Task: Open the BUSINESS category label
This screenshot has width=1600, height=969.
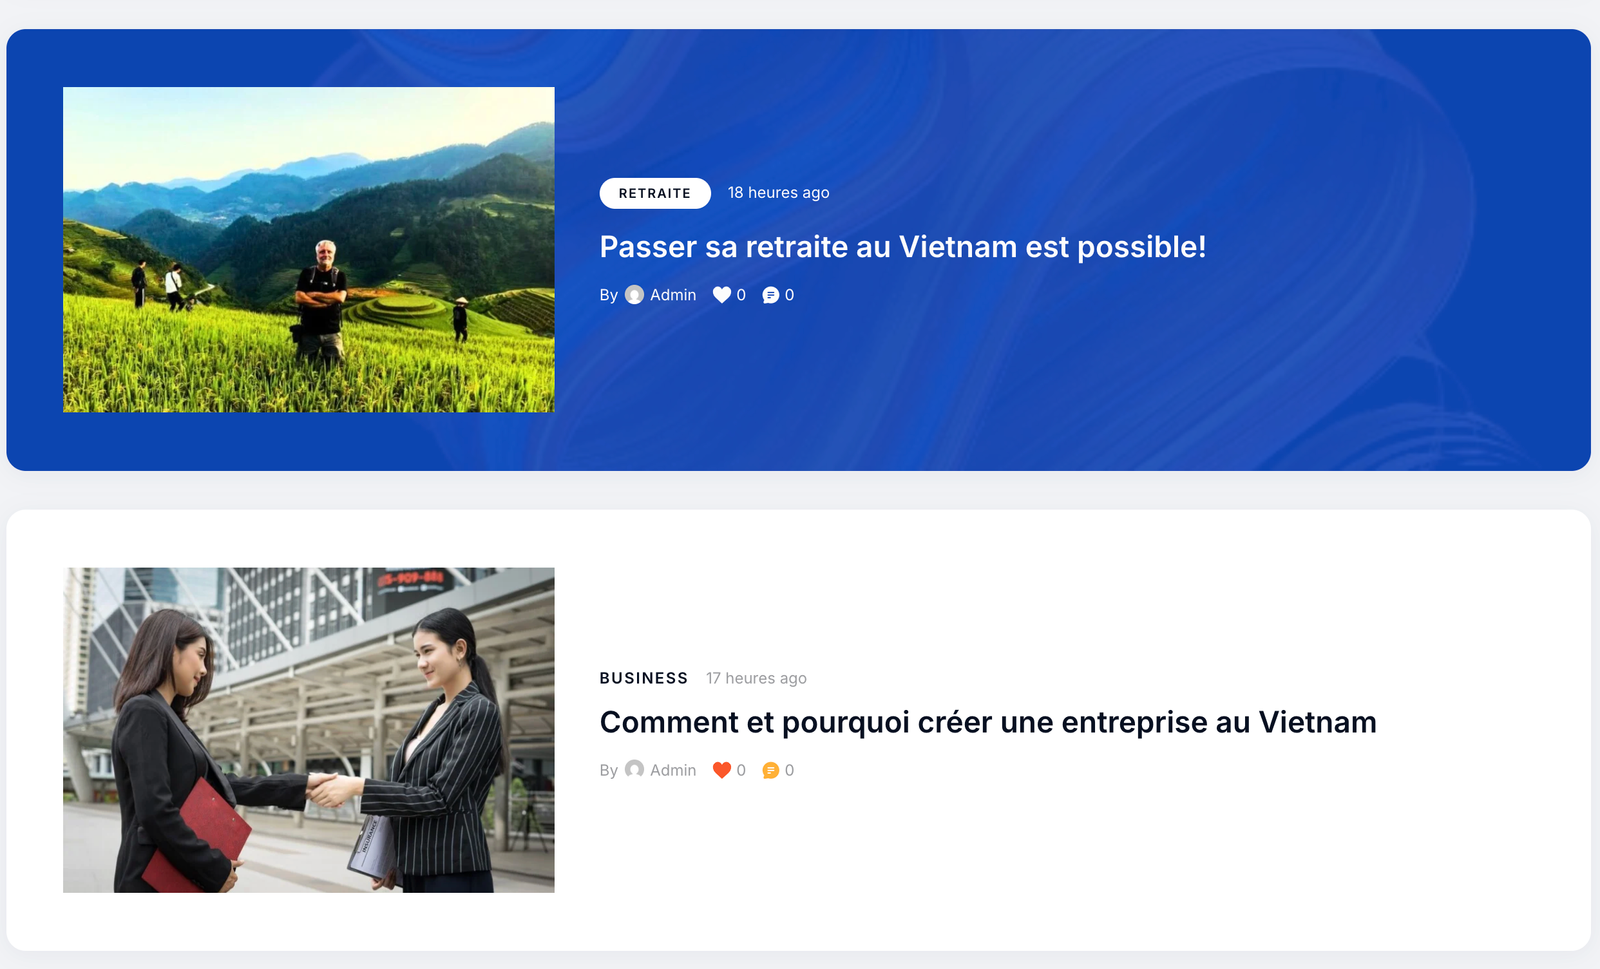Action: pos(644,678)
